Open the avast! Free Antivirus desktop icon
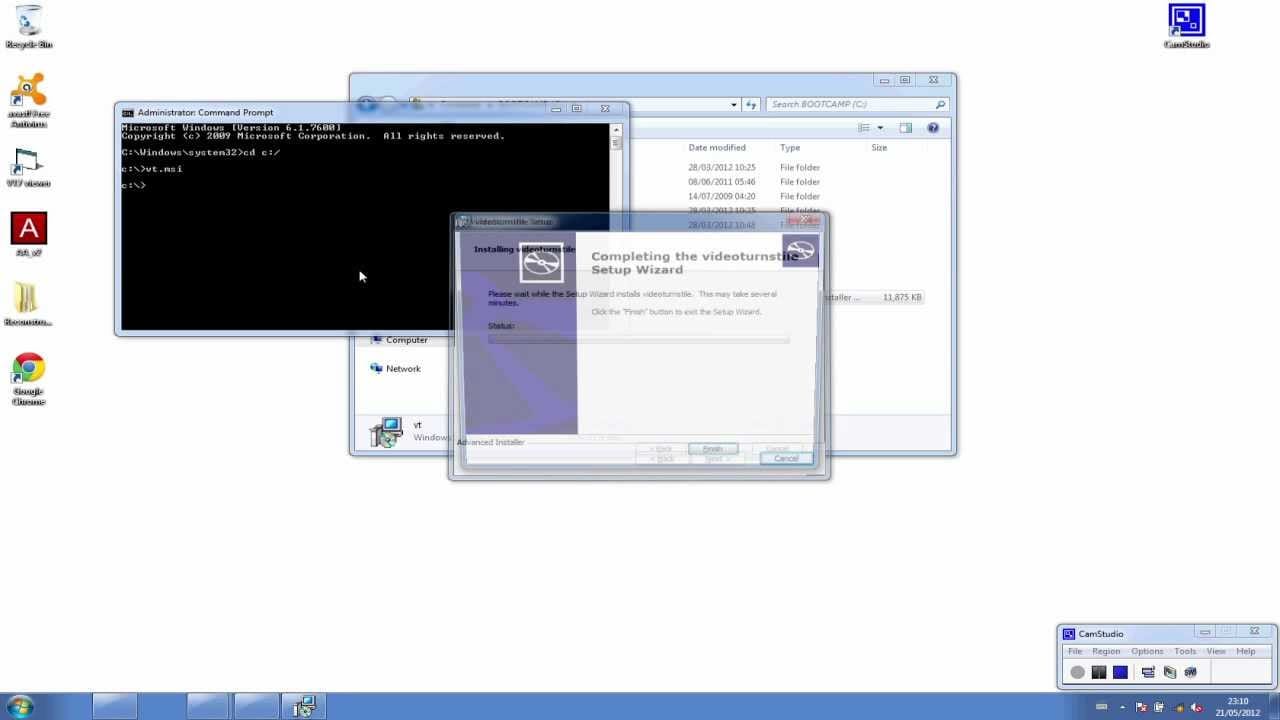The image size is (1280, 720). click(29, 100)
